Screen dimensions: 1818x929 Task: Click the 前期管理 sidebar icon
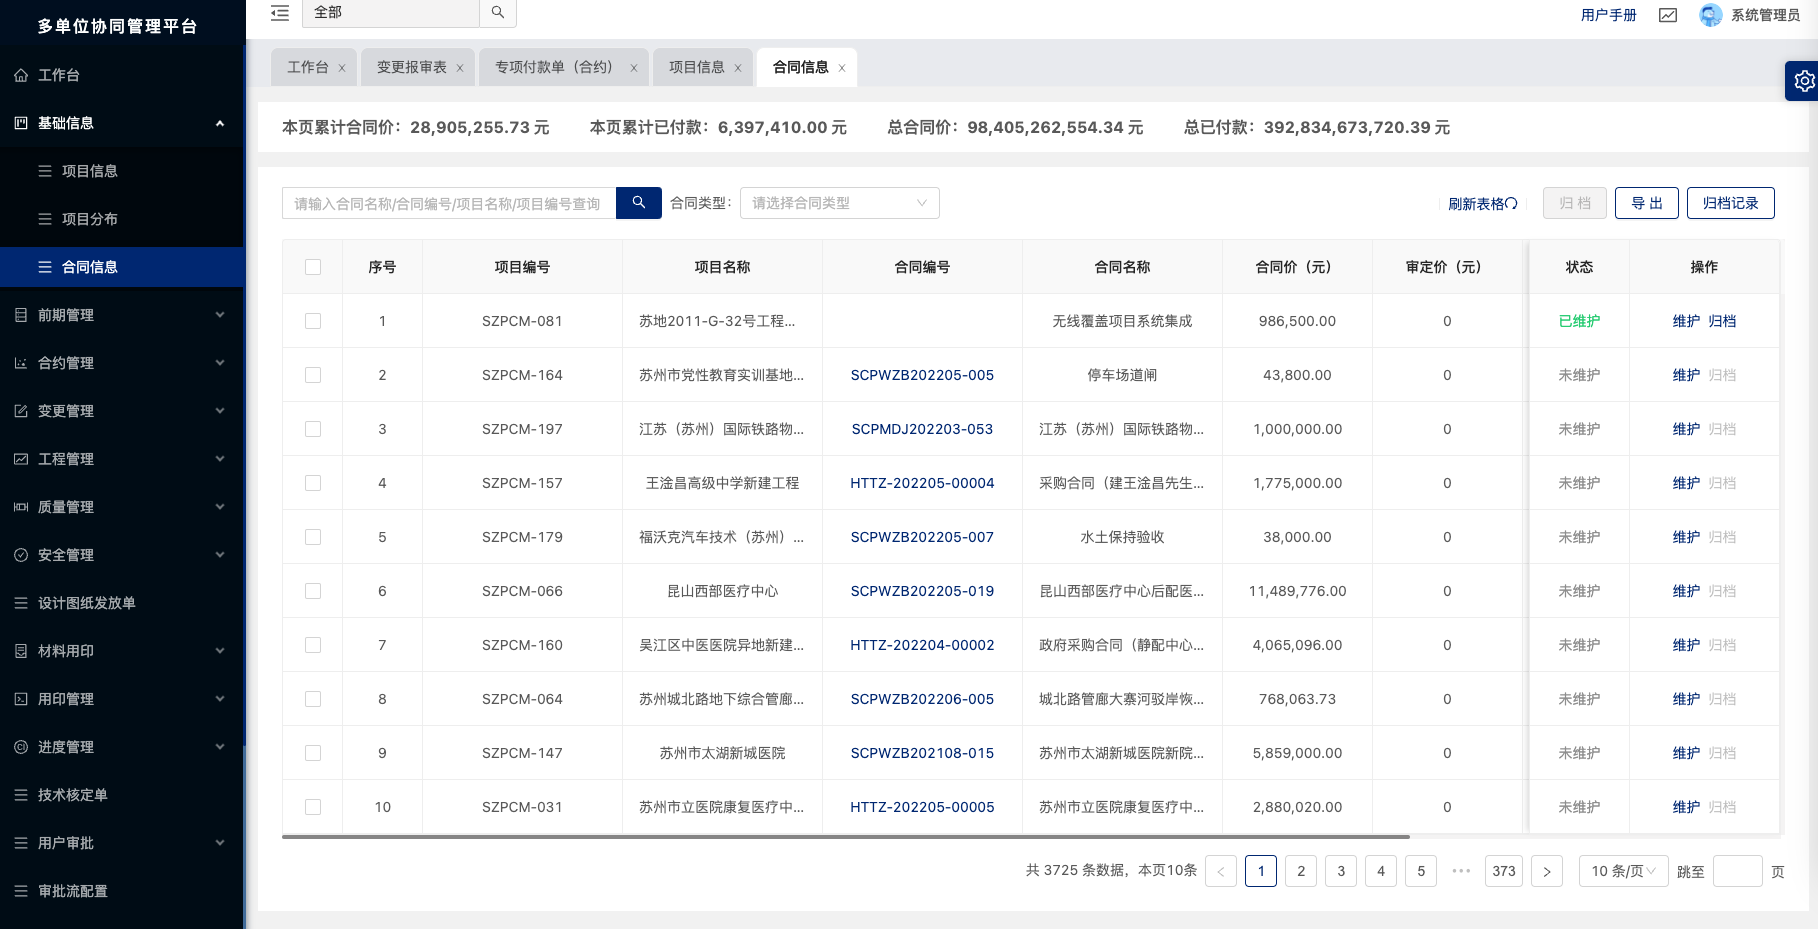21,315
